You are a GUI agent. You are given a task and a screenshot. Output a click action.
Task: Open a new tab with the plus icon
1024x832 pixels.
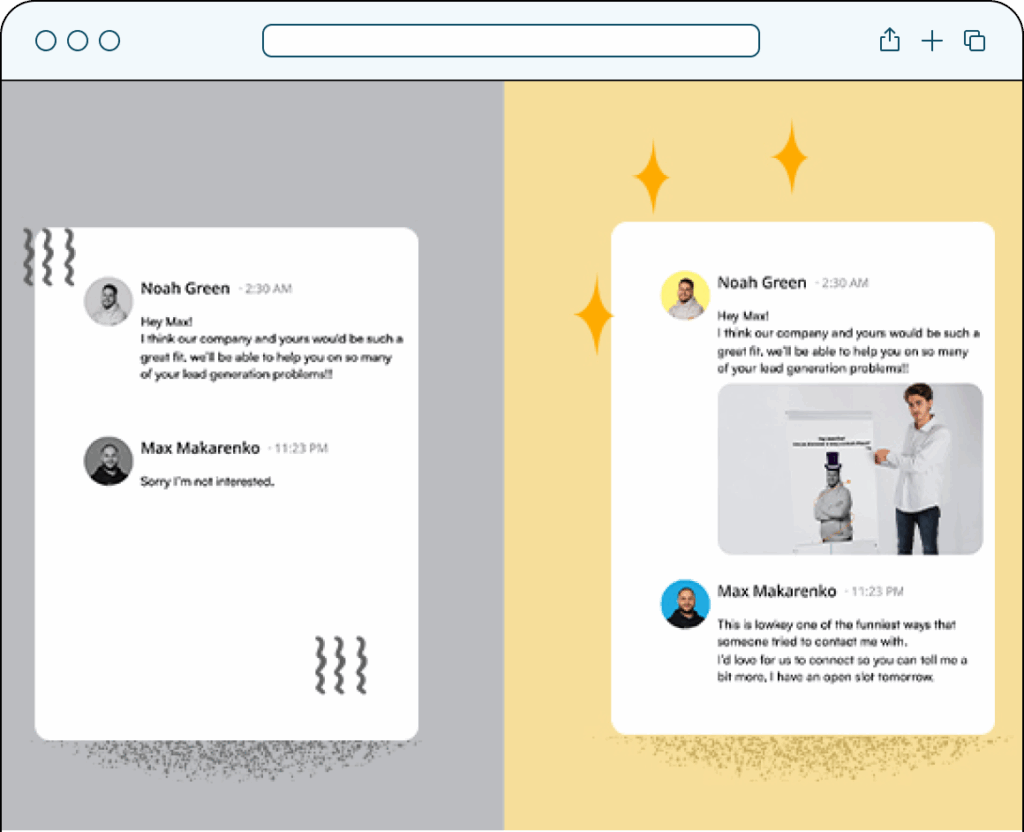932,40
